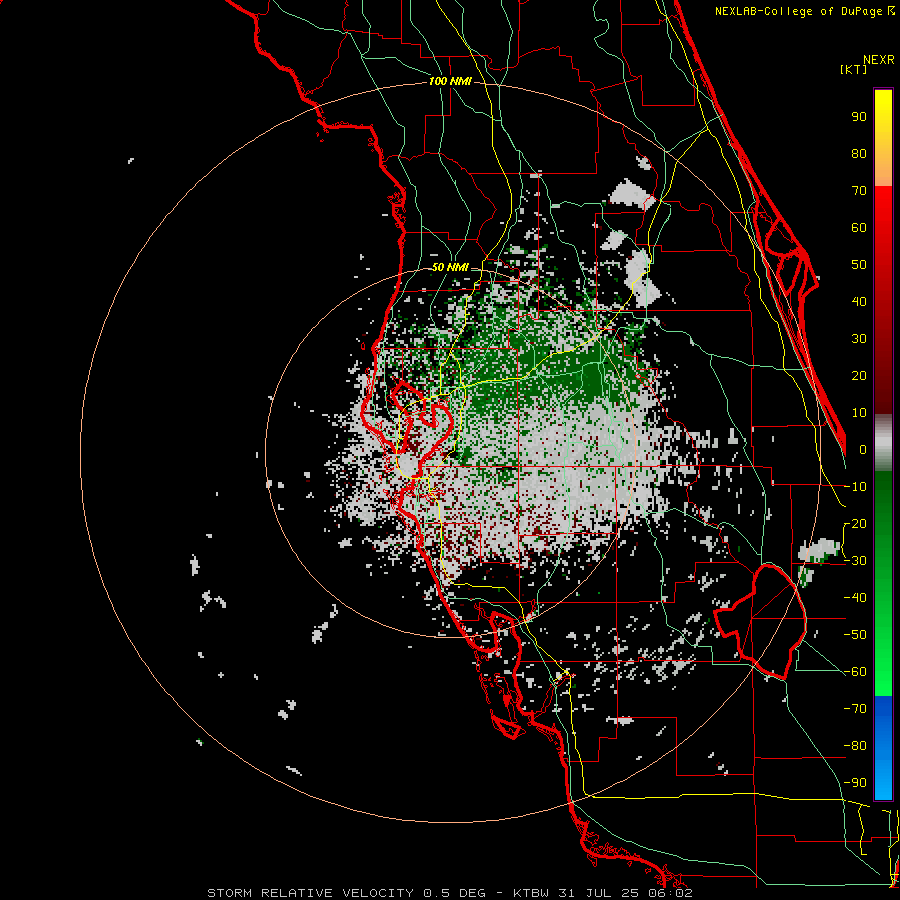Click the -20 value on velocity scale
900x900 pixels.
pyautogui.click(x=855, y=524)
